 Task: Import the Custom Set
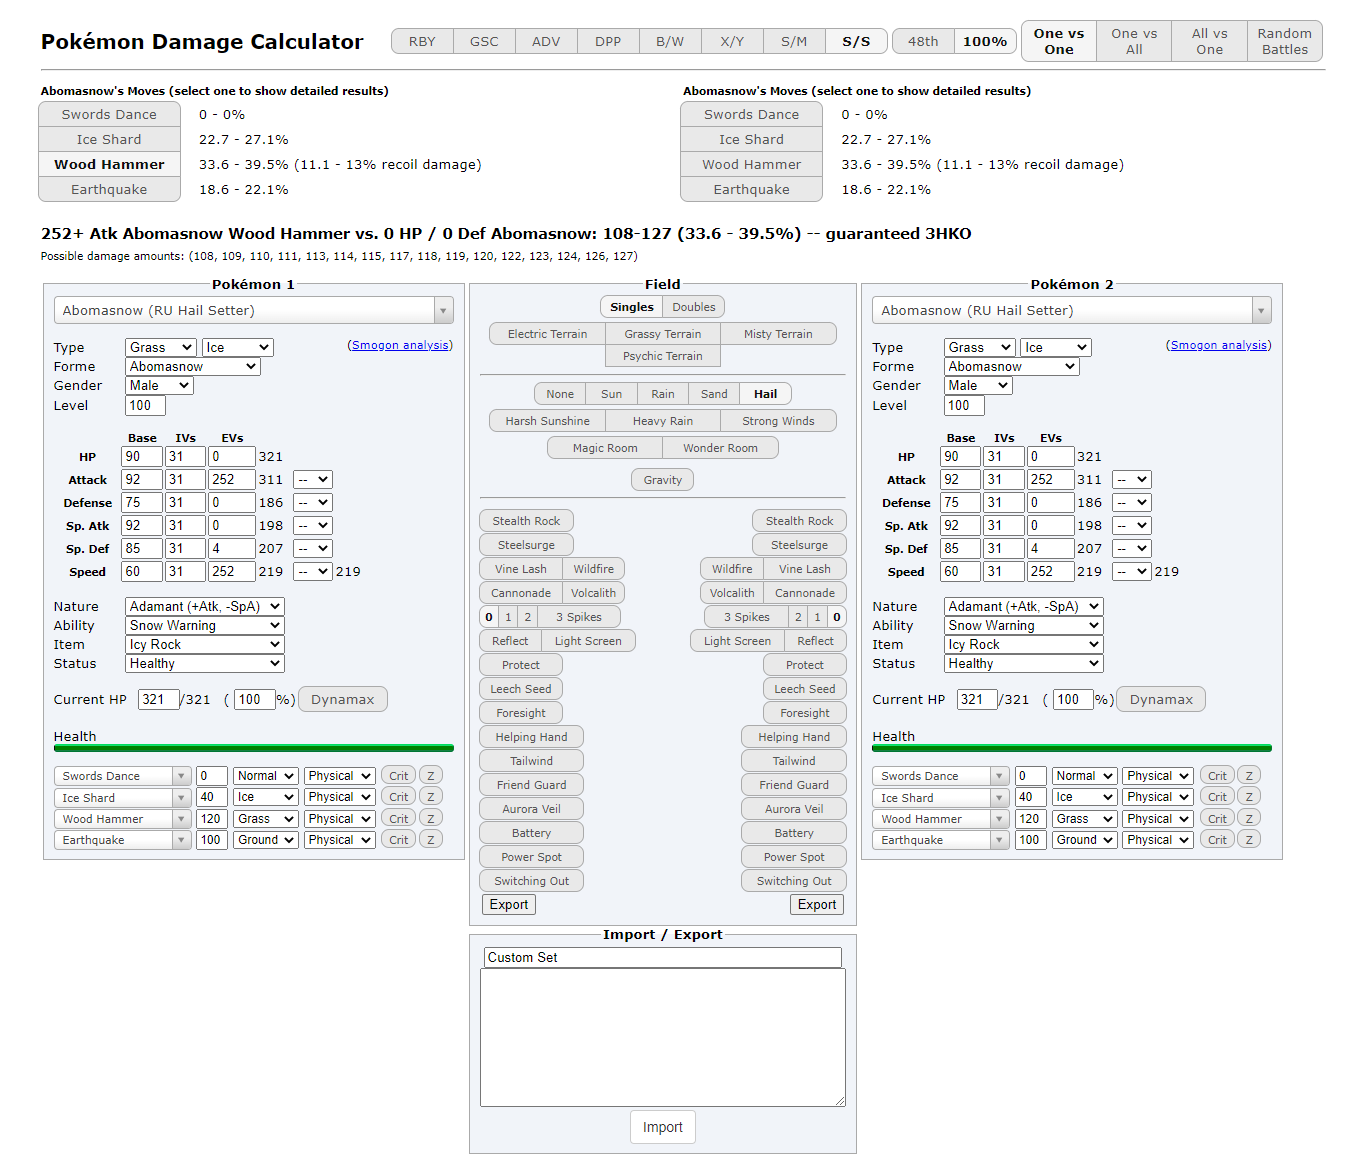(662, 1126)
